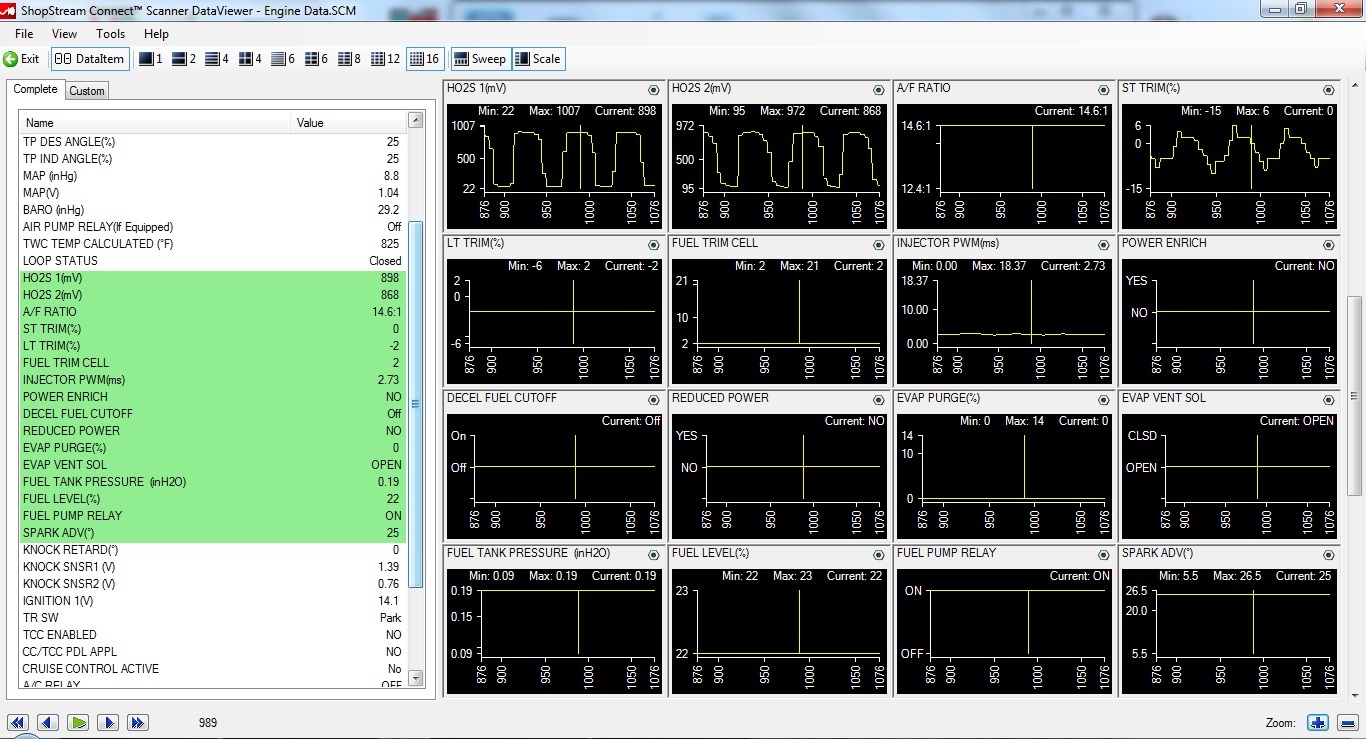Screen dimensions: 1366x739
Task: Zoom out with the minus button
Action: point(1347,722)
